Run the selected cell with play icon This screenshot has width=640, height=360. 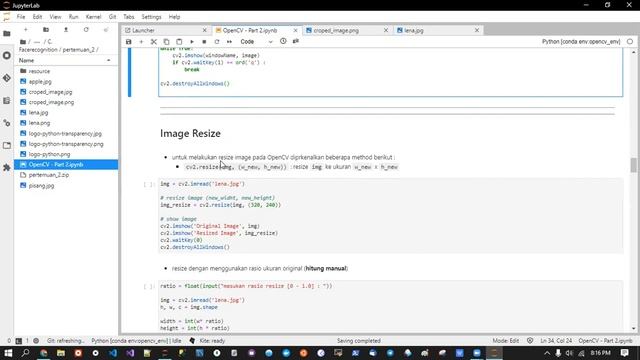(192, 42)
